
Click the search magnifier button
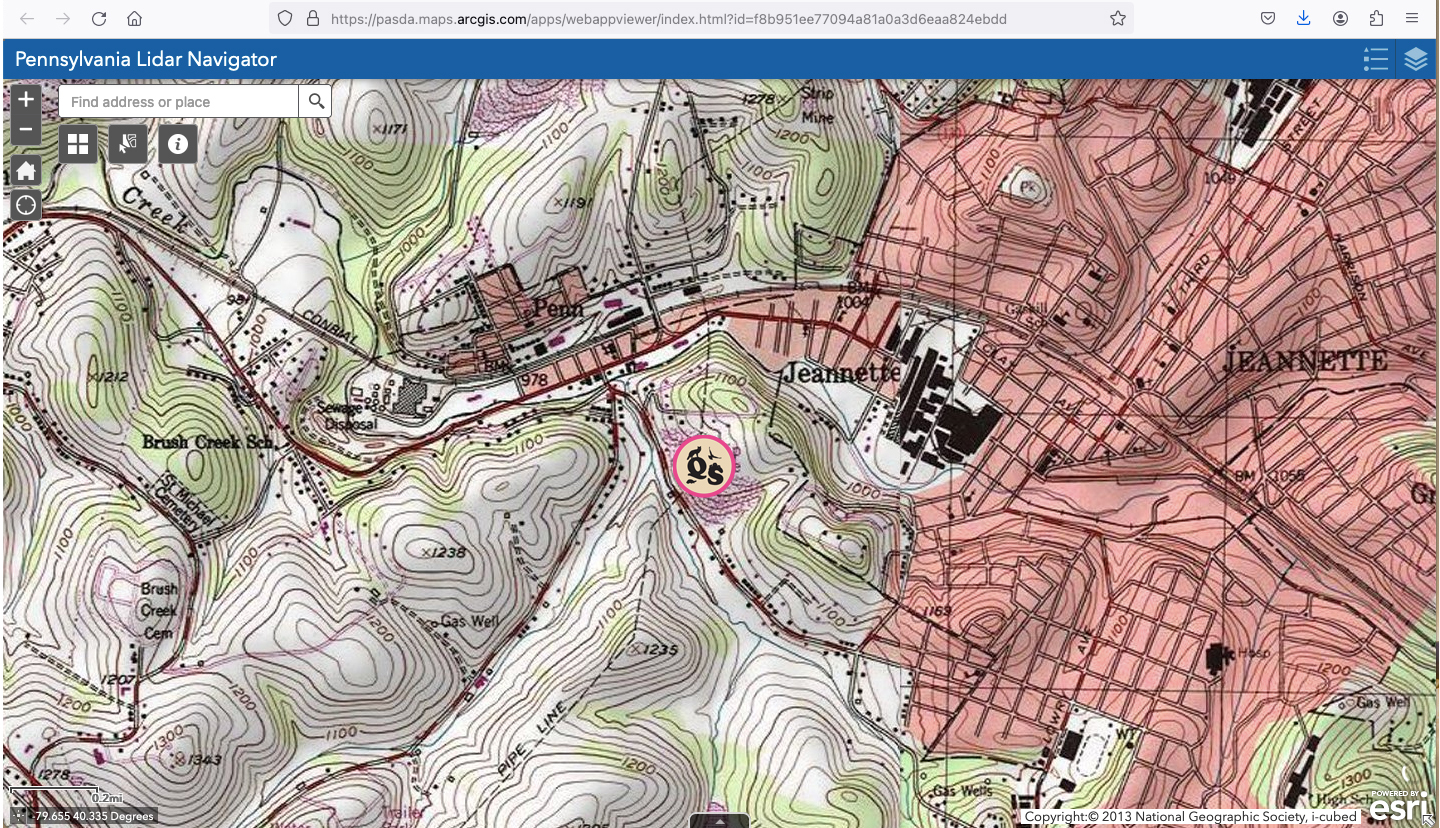pos(316,101)
